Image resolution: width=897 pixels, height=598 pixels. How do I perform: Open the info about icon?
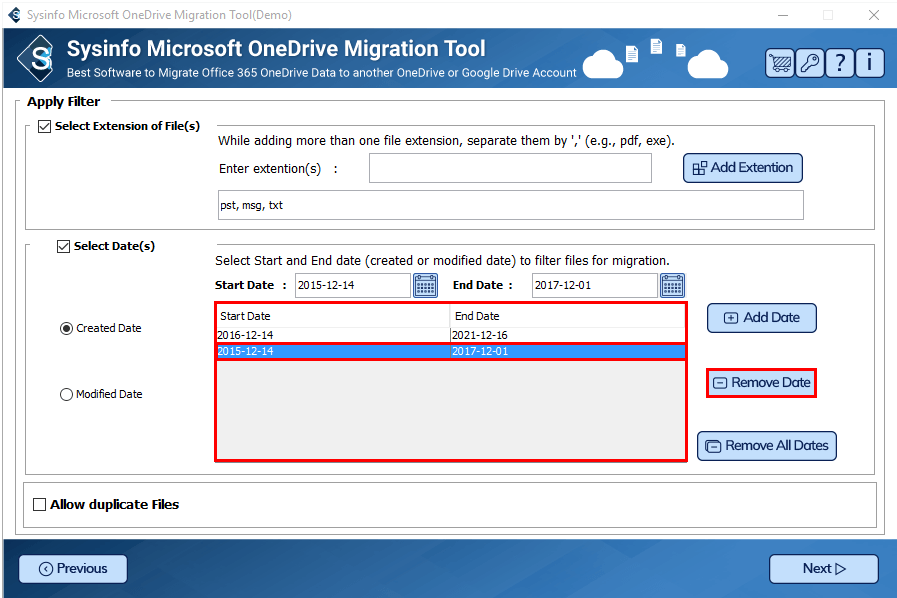869,63
